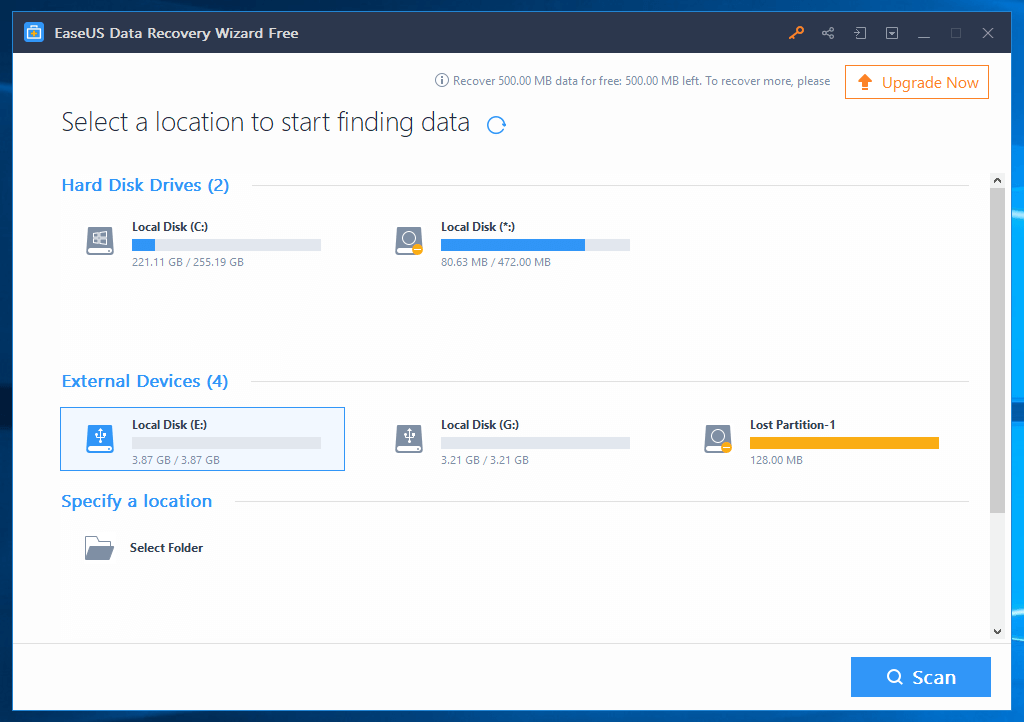Click the Select Folder label
1024x722 pixels.
coord(166,548)
